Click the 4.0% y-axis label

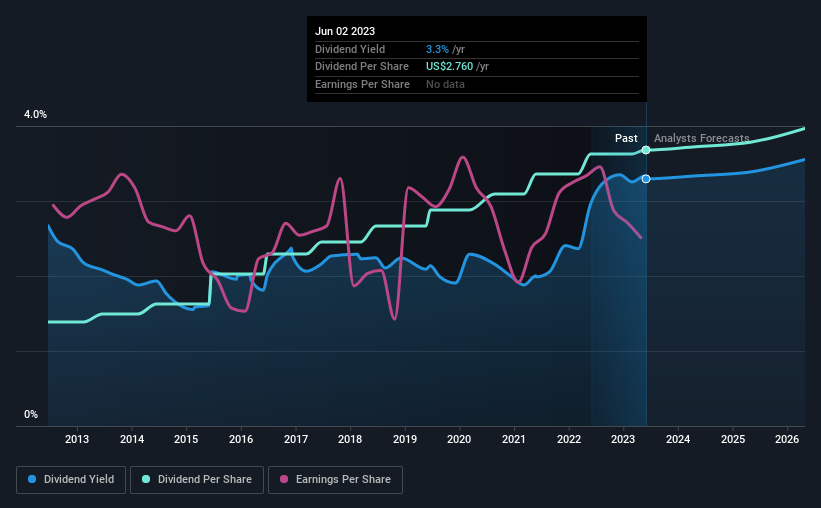pos(35,114)
